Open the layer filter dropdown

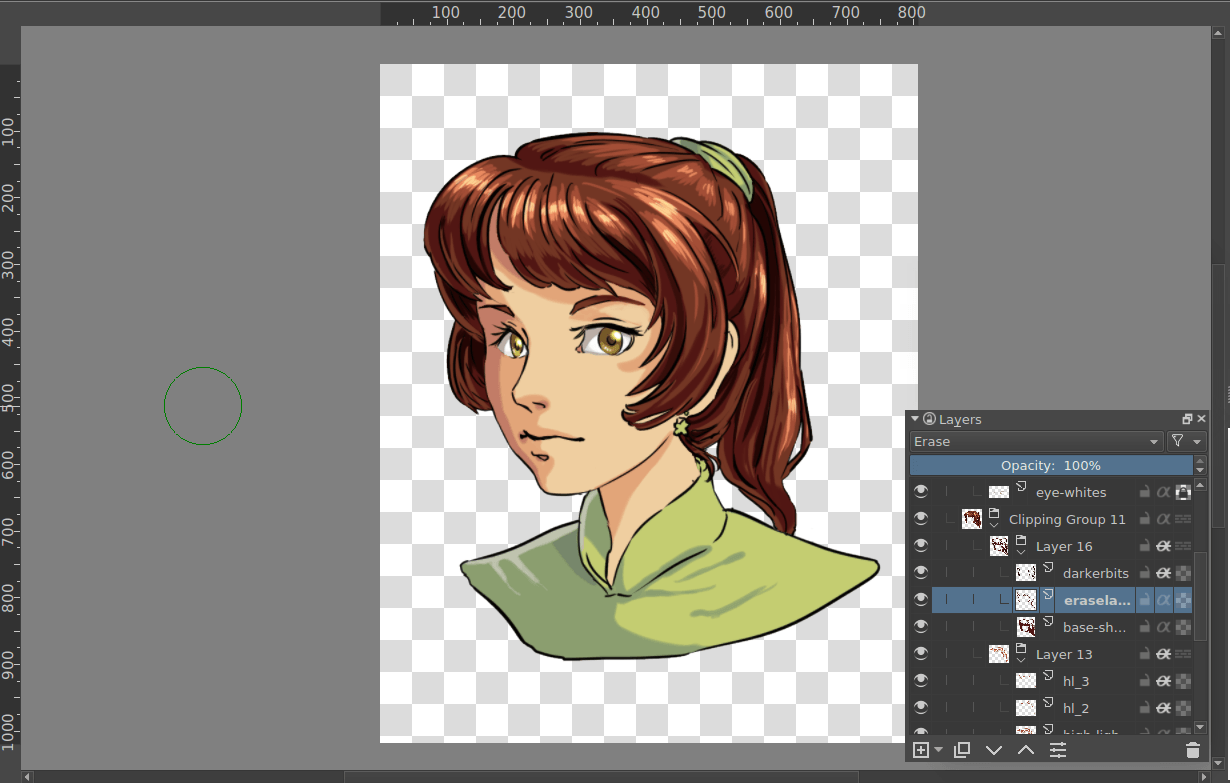(x=1186, y=441)
